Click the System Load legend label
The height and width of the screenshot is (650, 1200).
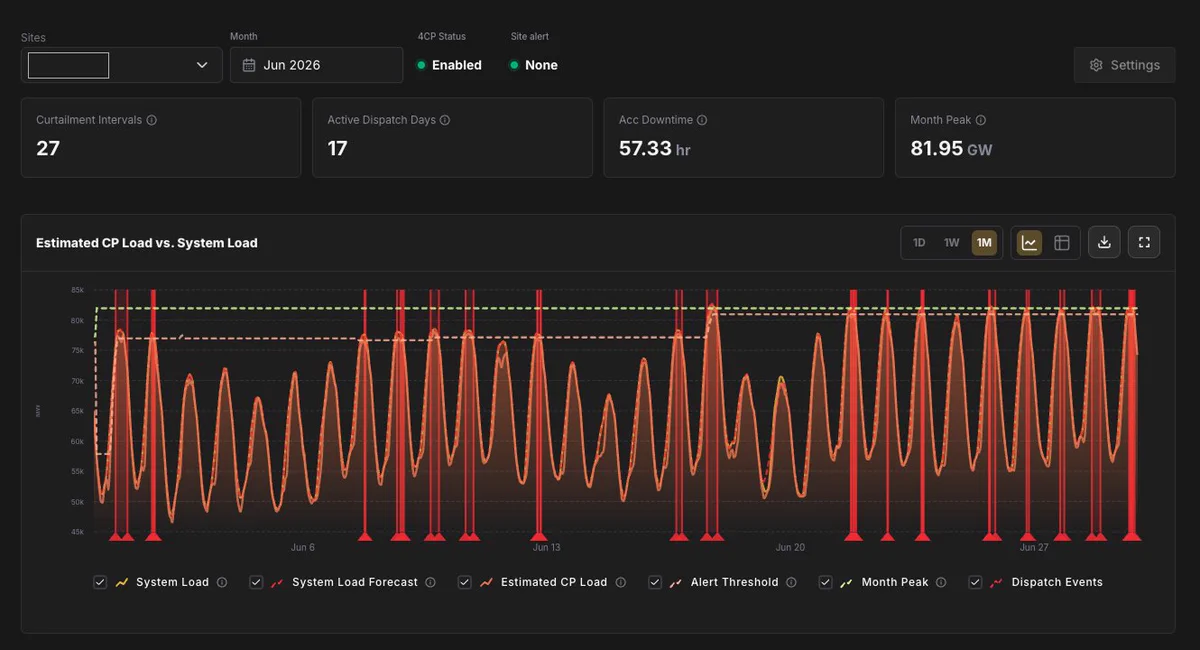click(x=173, y=582)
